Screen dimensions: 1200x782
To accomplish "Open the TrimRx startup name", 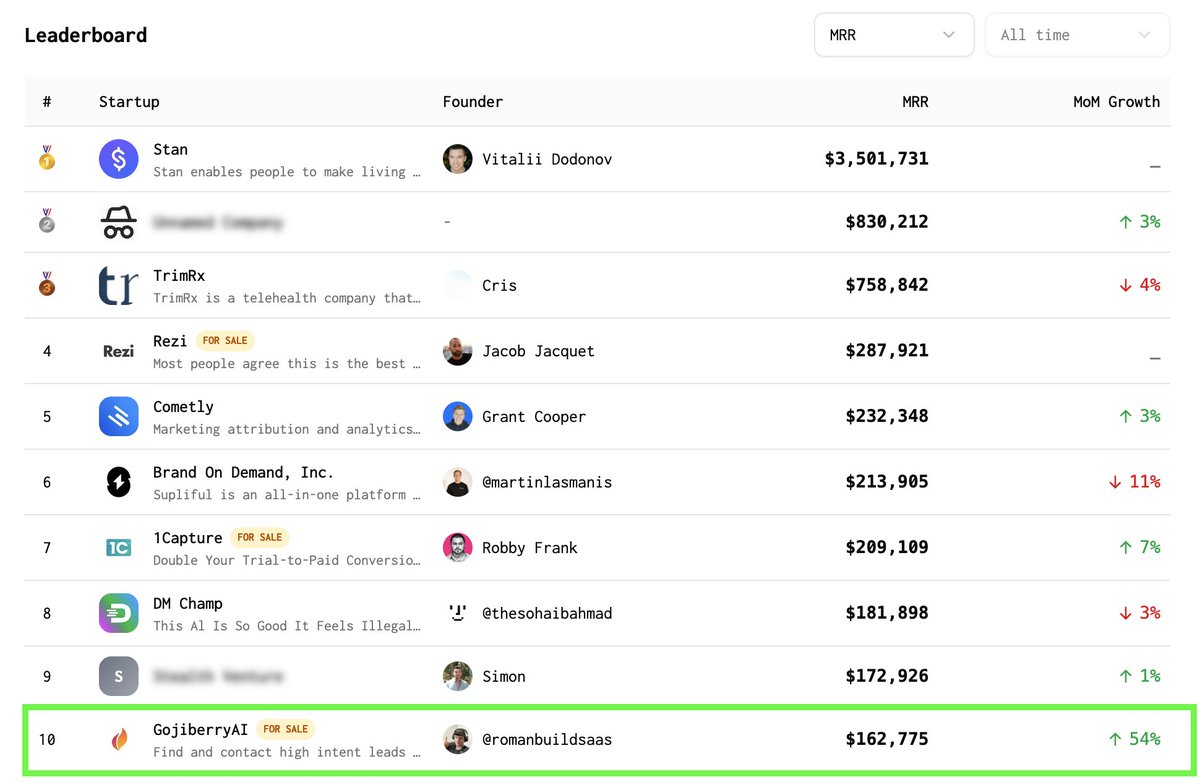I will [x=179, y=275].
